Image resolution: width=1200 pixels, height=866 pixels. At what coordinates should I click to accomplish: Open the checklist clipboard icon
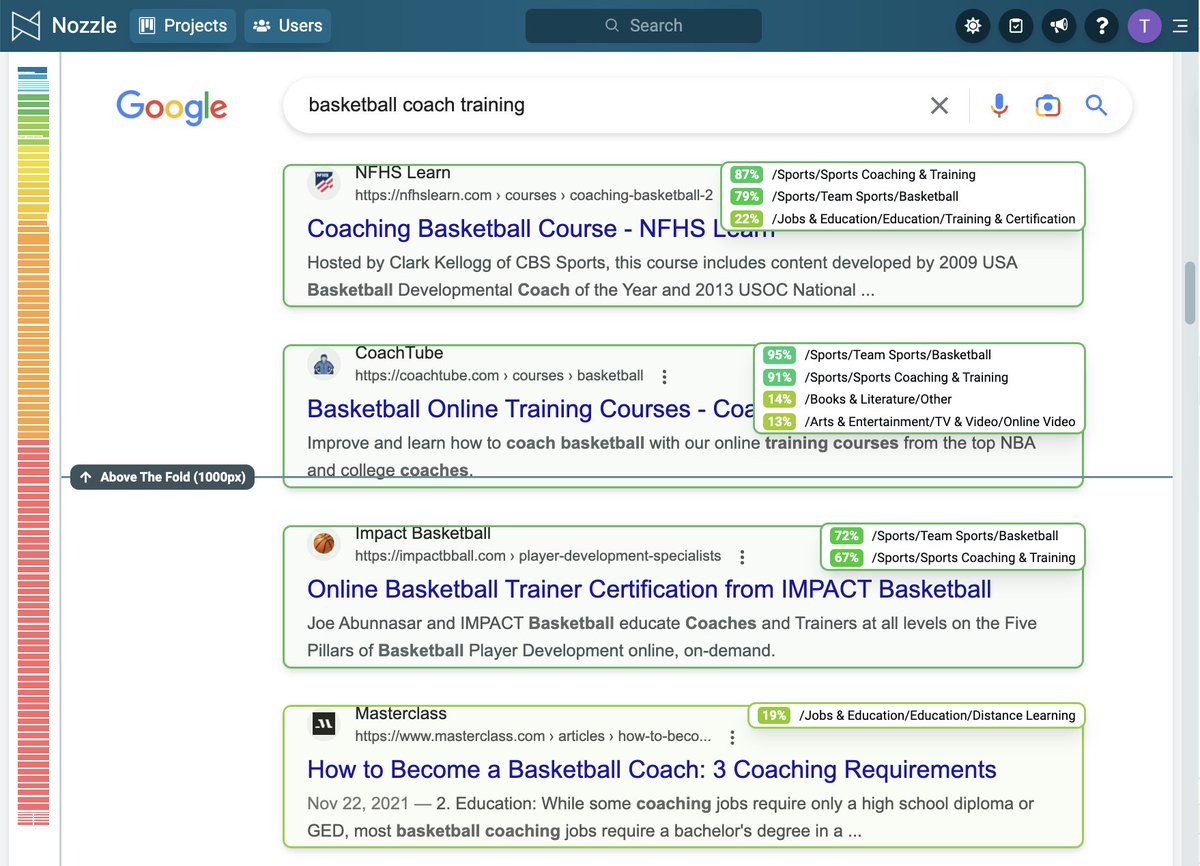coord(1016,26)
